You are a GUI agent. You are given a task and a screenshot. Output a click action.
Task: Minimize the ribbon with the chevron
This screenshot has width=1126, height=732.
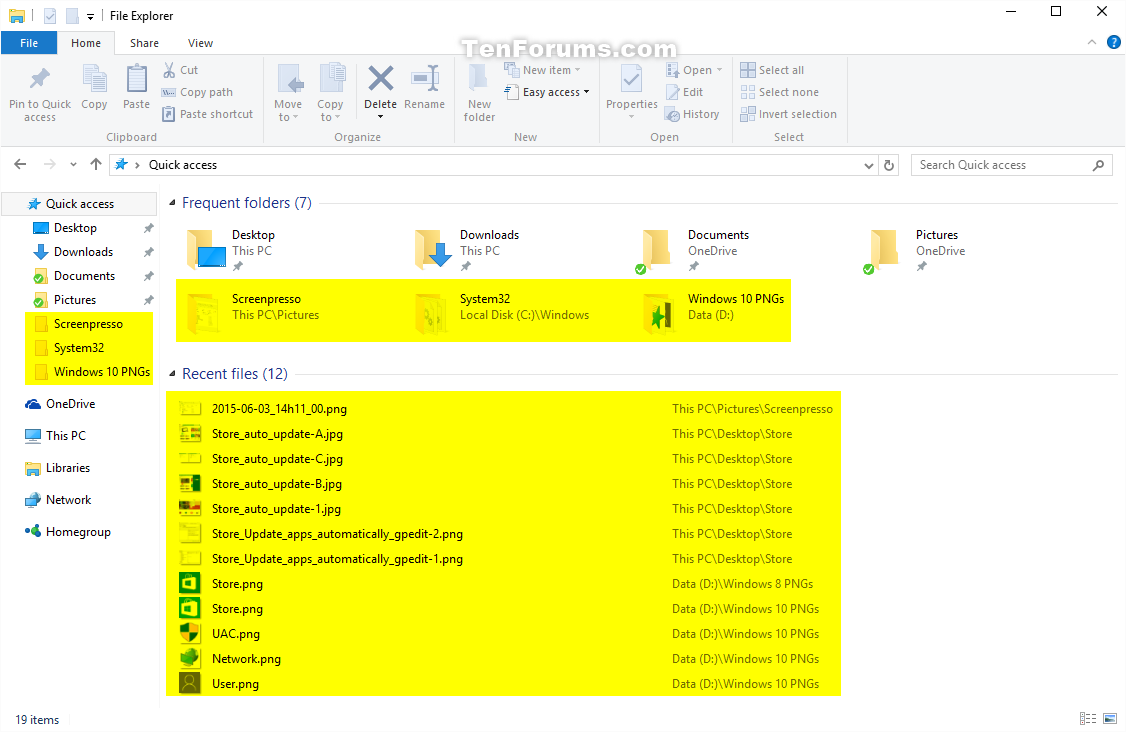click(1092, 42)
